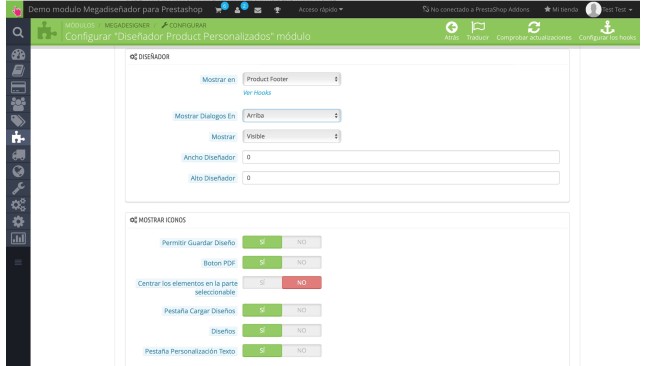This screenshot has height=366, width=646.
Task: Set Boton PDF to NO
Action: click(x=302, y=263)
